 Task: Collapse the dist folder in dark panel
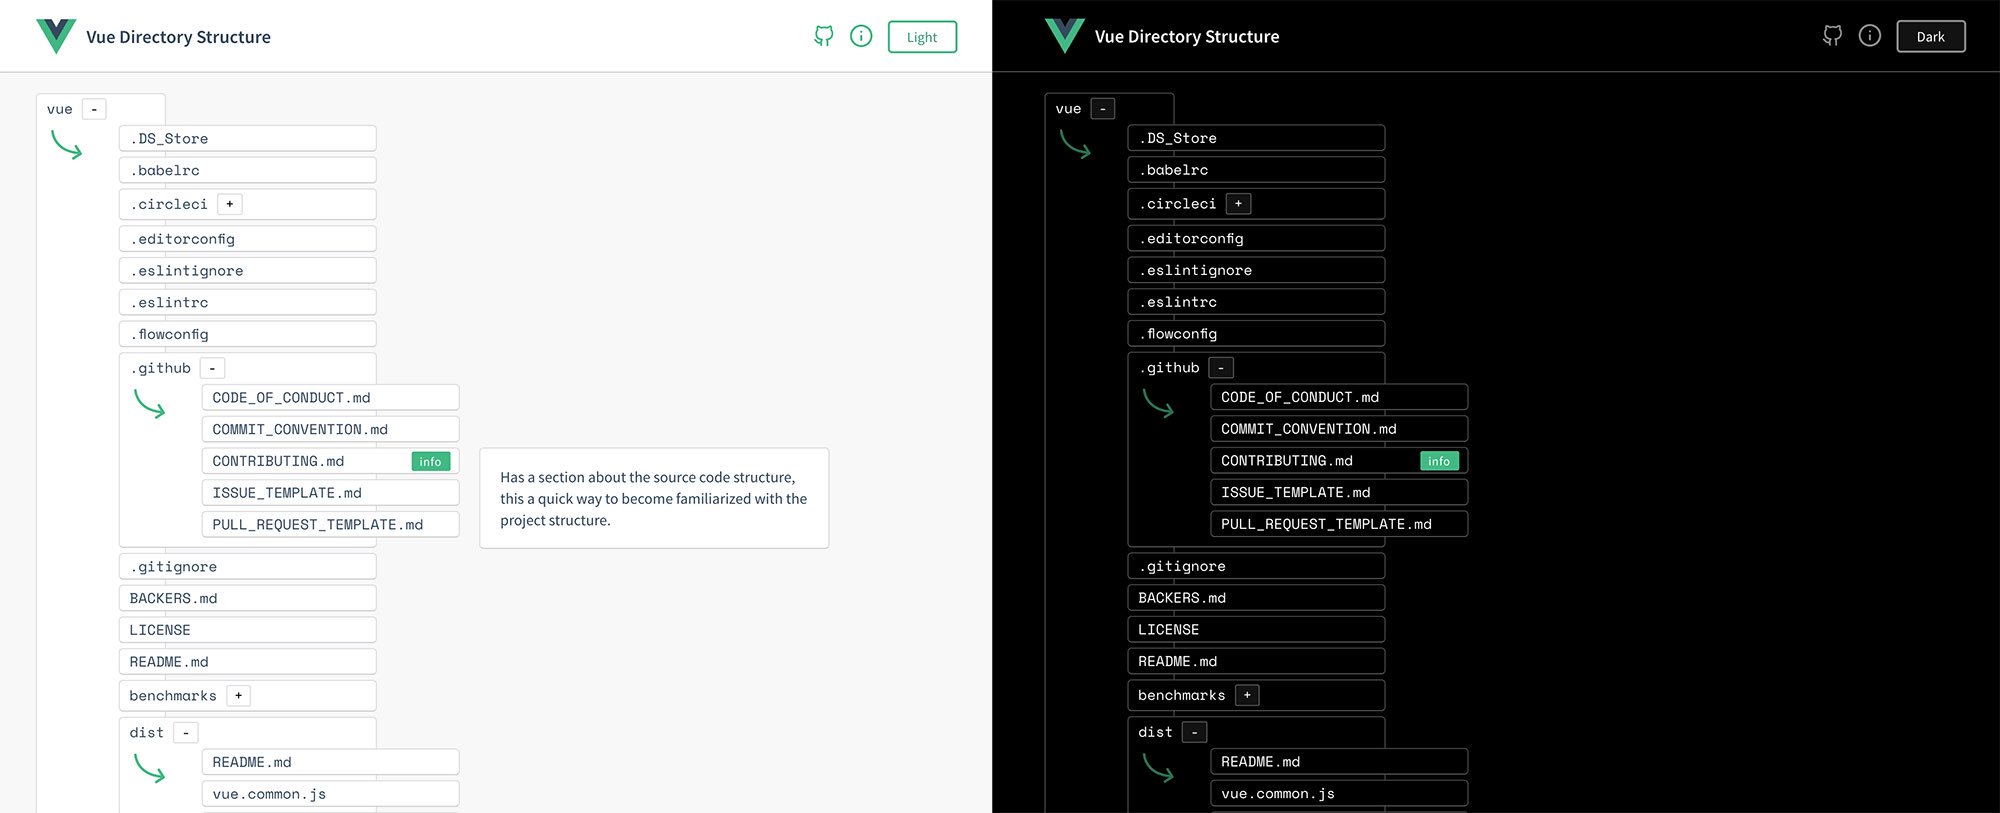click(x=1195, y=733)
